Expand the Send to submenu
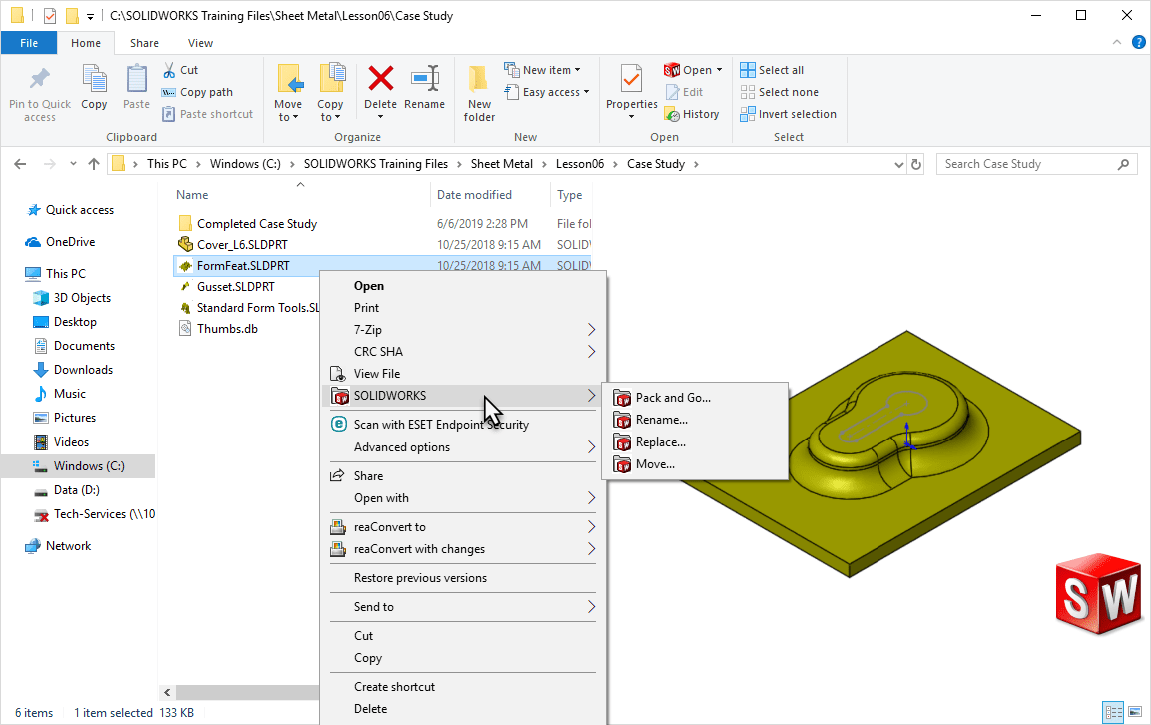Image resolution: width=1151 pixels, height=725 pixels. (x=463, y=607)
